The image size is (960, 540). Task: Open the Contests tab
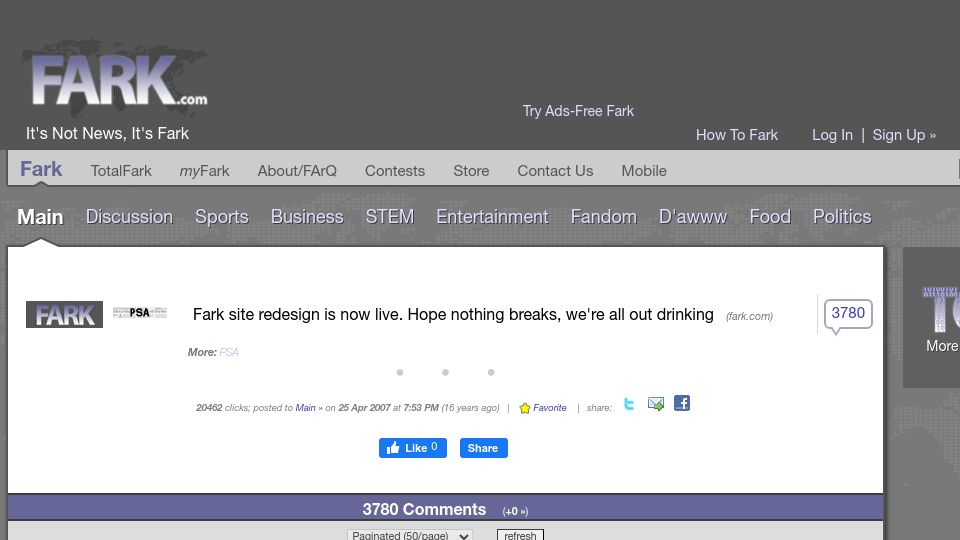click(395, 171)
